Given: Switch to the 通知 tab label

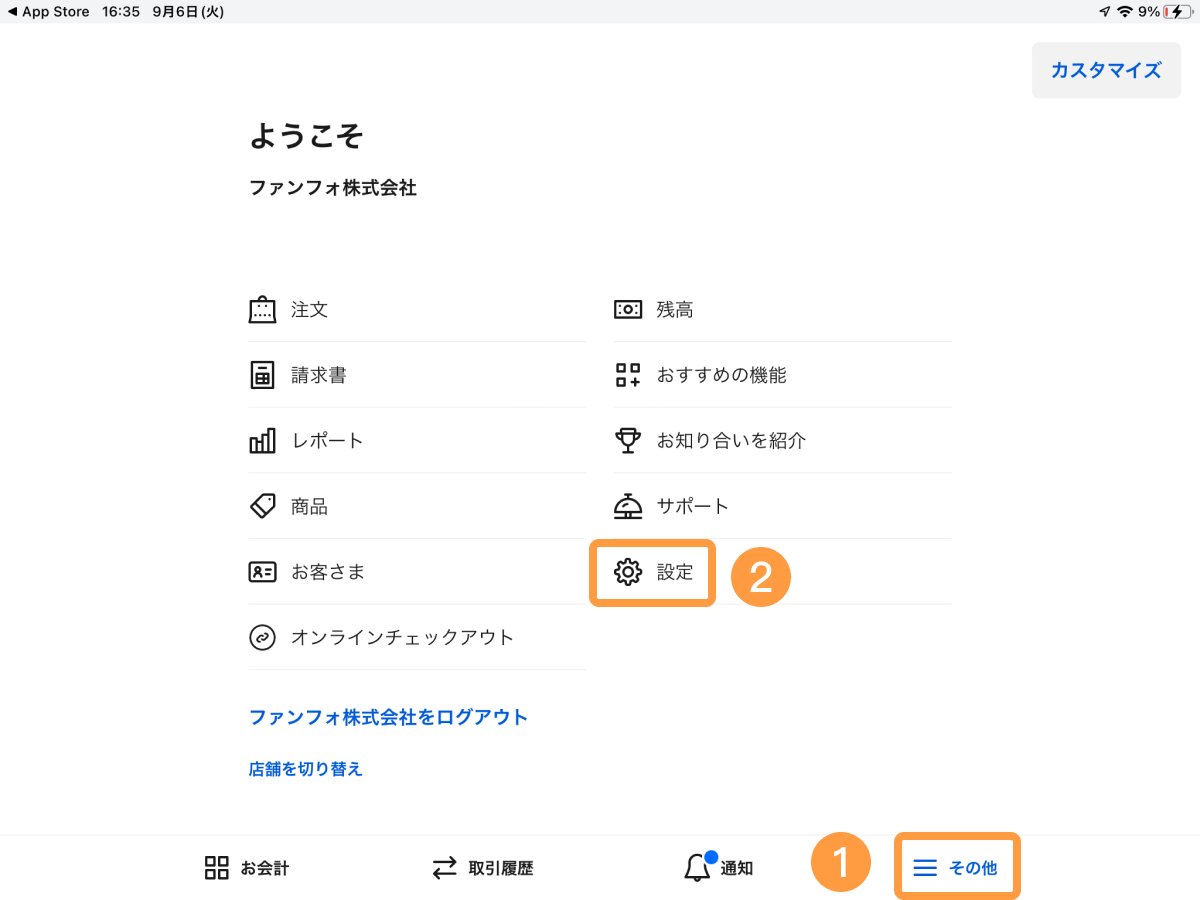Looking at the screenshot, I should point(737,868).
